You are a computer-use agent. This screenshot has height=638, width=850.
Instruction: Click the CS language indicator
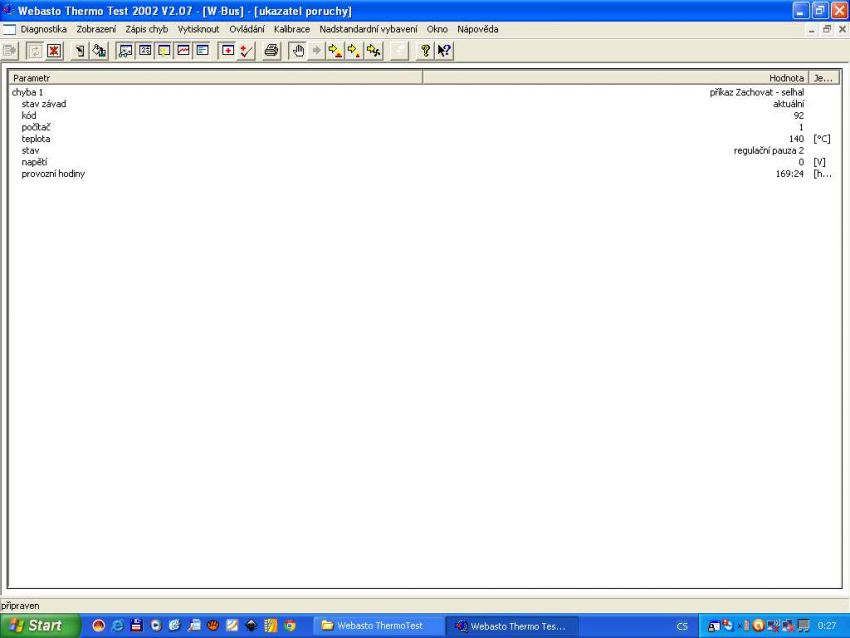click(682, 626)
